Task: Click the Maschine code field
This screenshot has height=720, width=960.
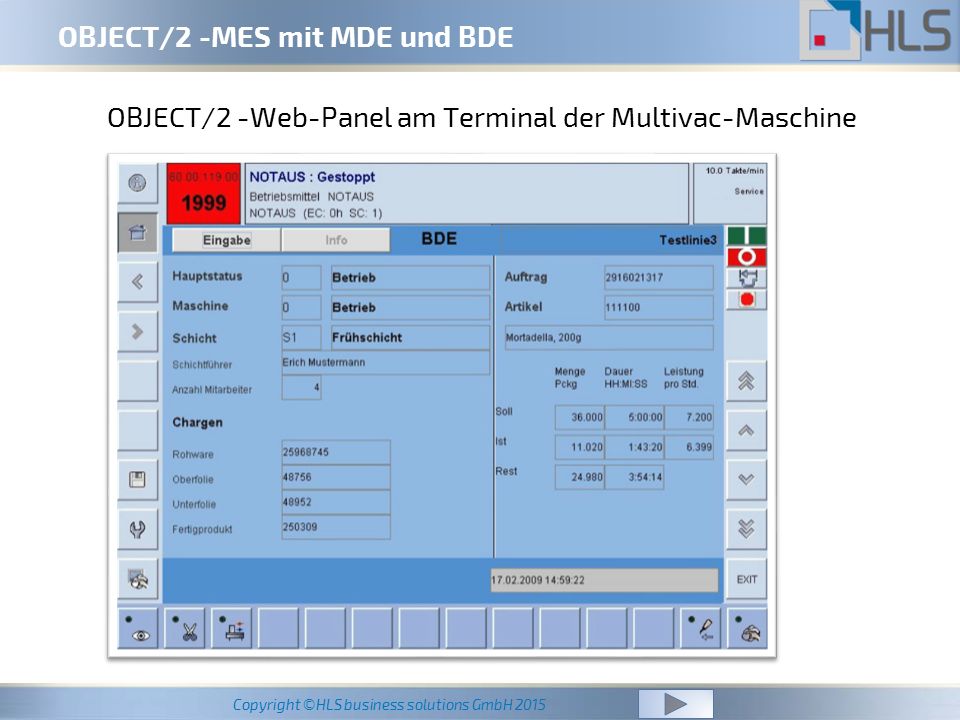Action: click(x=301, y=307)
